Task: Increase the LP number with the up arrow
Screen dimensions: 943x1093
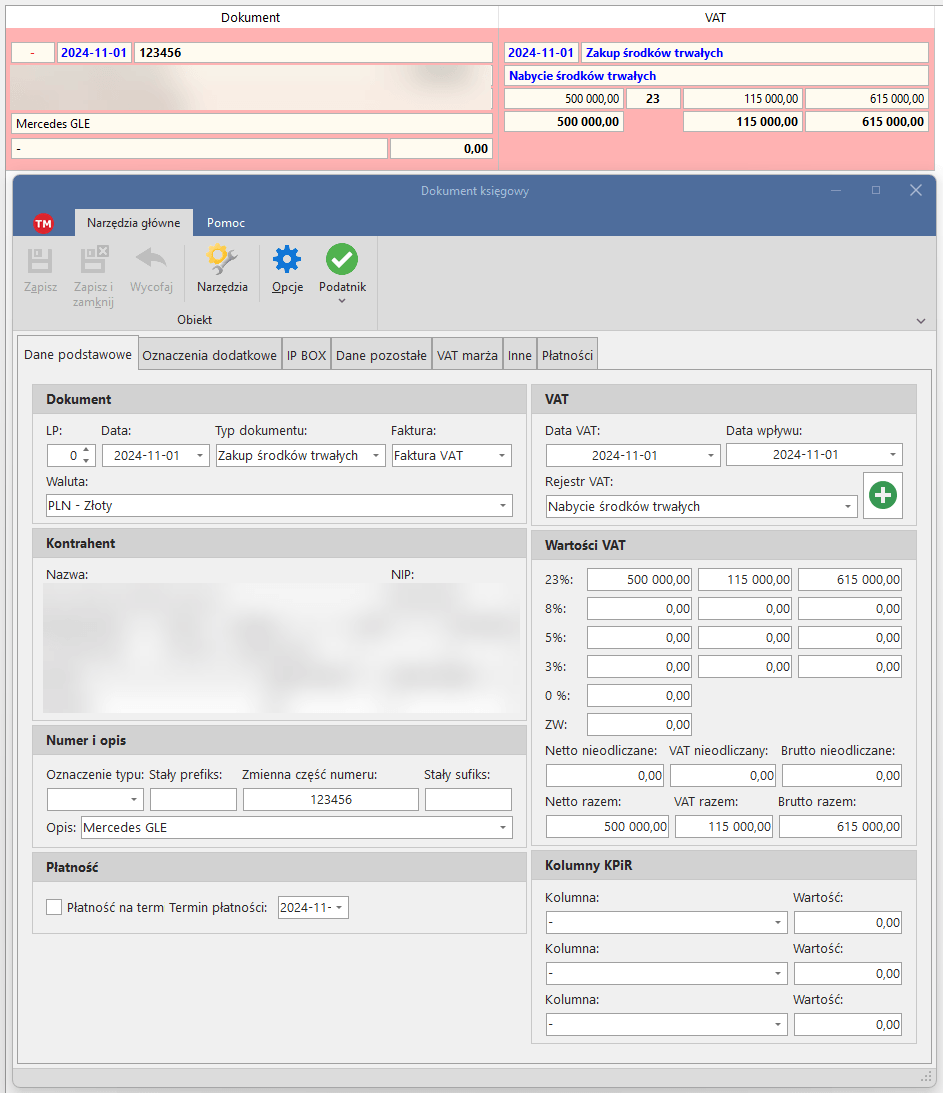Action: coord(86,451)
